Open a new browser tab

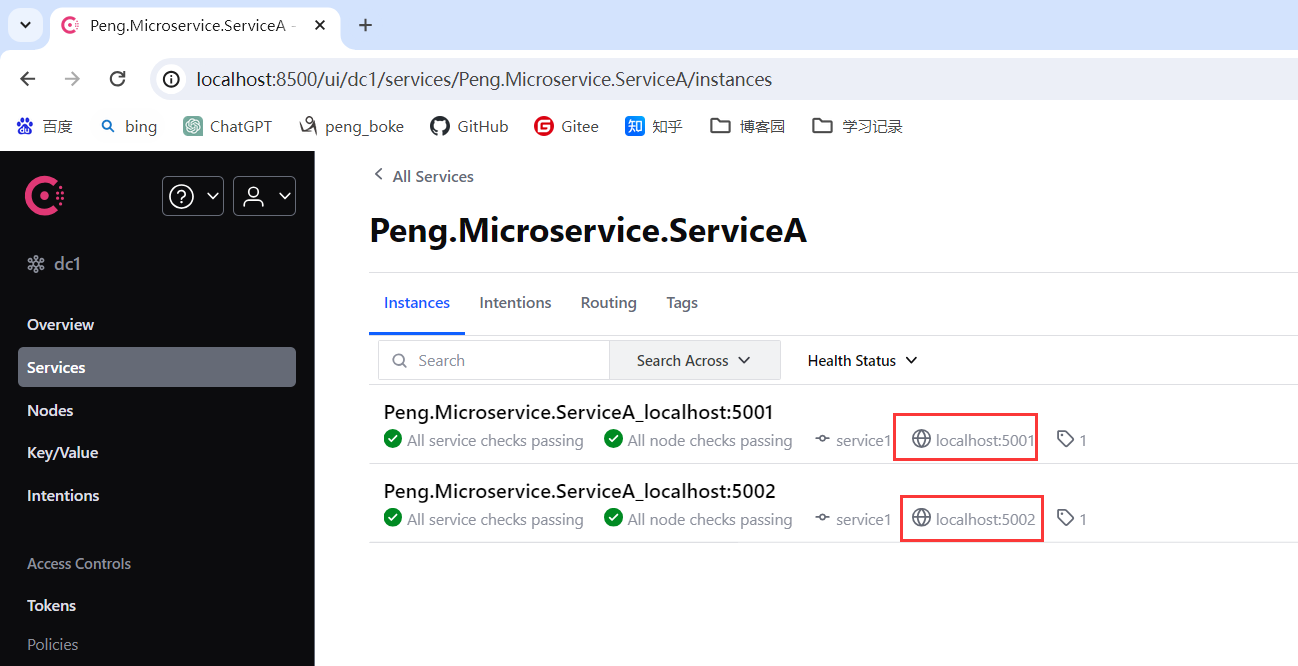pos(365,25)
